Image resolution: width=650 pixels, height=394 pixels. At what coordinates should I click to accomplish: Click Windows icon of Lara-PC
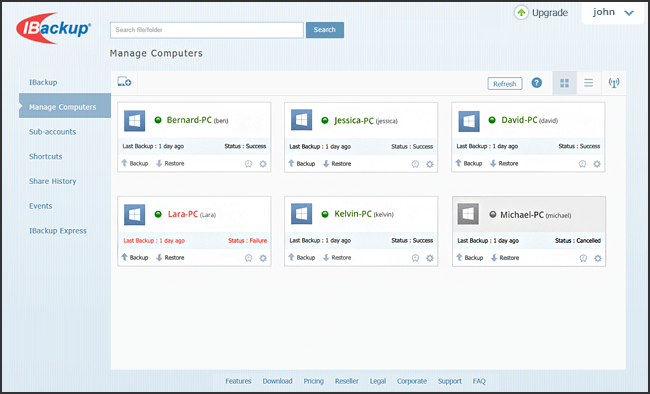click(134, 214)
